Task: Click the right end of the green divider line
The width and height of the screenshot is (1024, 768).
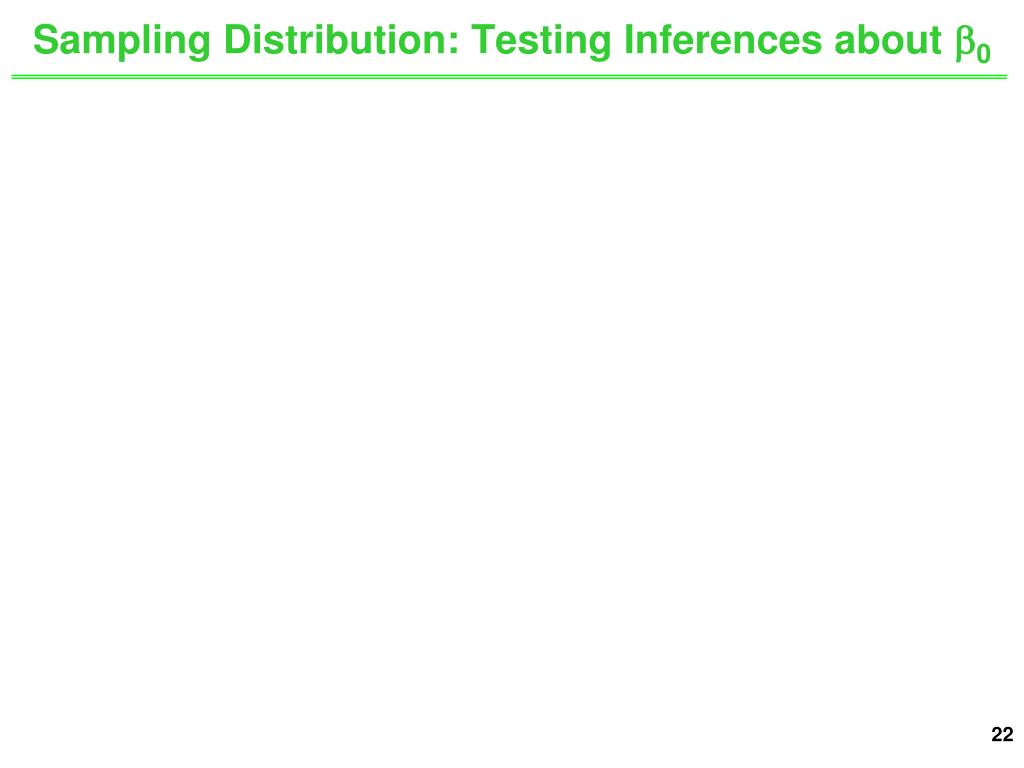Action: [x=1003, y=77]
